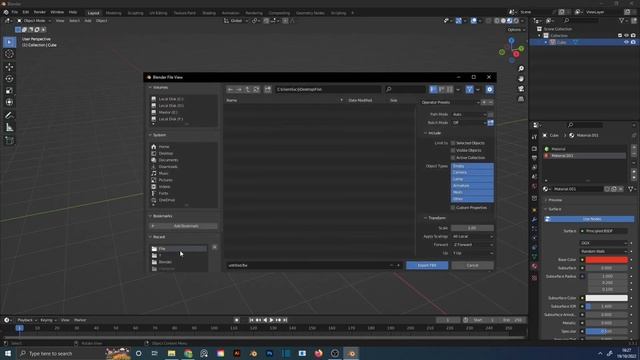Click the white Subsurface Color swatch

point(607,298)
